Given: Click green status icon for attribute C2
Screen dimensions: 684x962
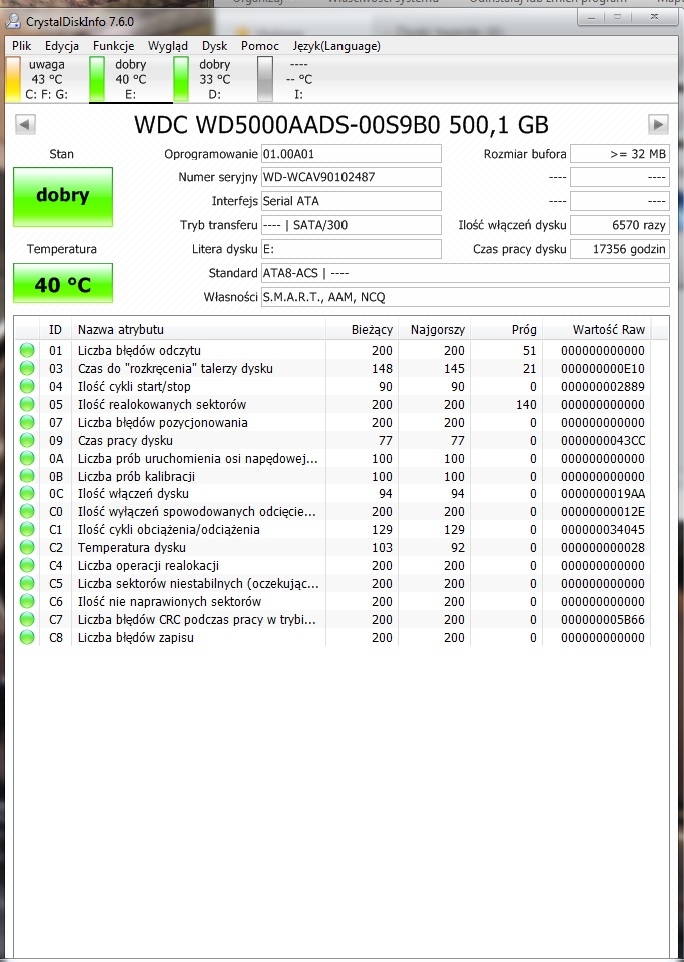Looking at the screenshot, I should [x=27, y=547].
